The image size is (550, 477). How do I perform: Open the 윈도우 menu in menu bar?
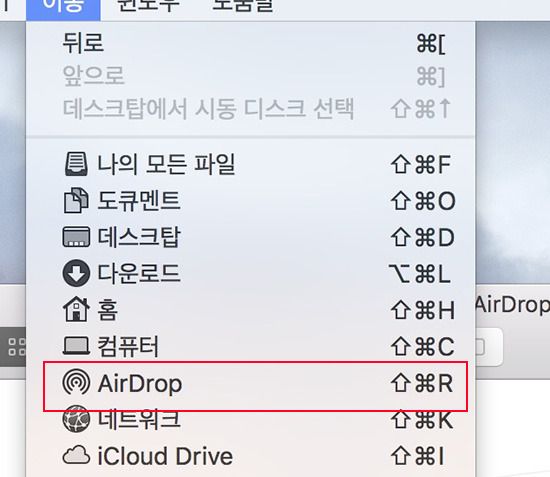[x=148, y=6]
